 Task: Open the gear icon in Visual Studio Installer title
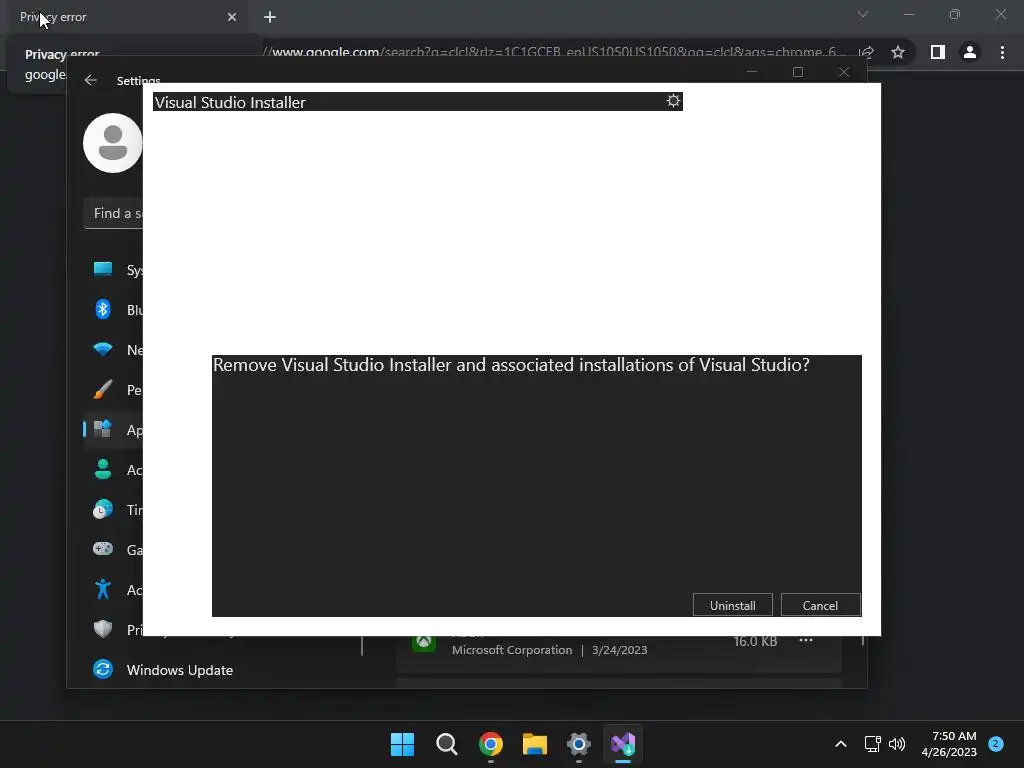(x=673, y=101)
